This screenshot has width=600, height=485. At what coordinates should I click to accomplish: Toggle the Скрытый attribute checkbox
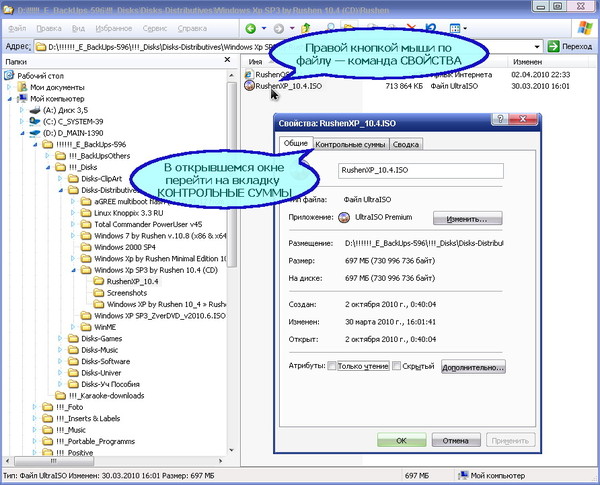[x=397, y=366]
